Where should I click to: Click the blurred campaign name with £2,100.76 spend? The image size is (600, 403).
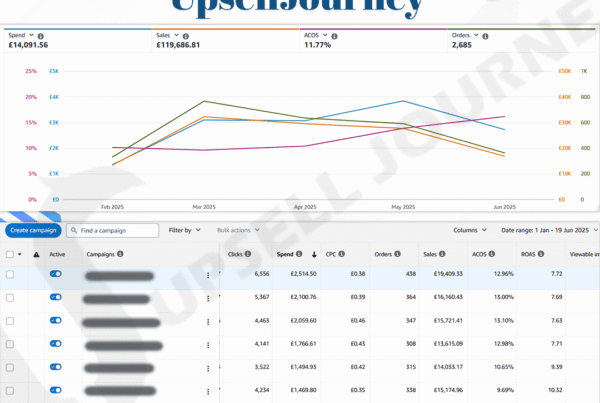[117, 299]
